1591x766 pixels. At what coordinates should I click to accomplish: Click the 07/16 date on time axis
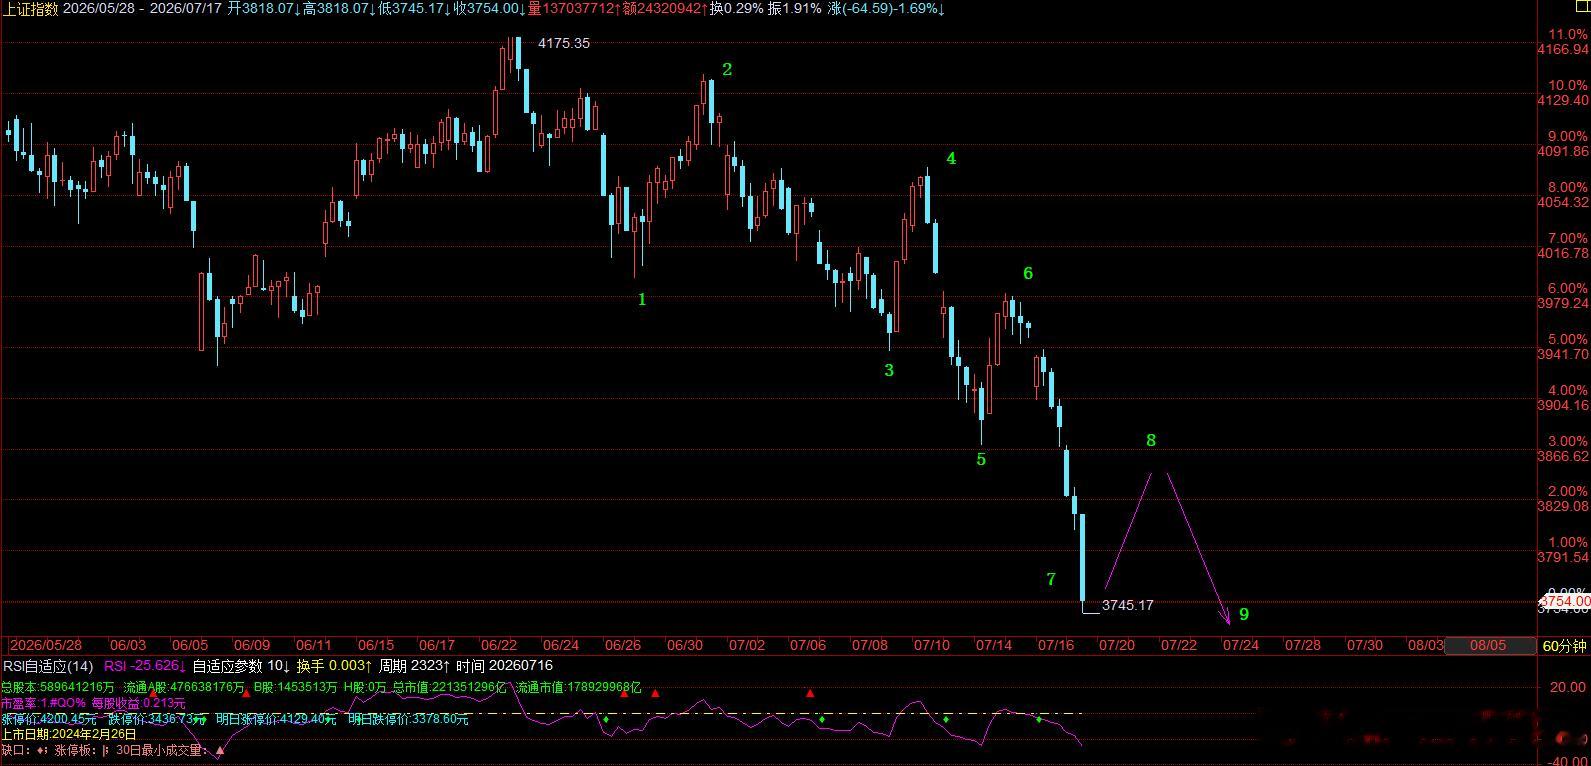1055,646
